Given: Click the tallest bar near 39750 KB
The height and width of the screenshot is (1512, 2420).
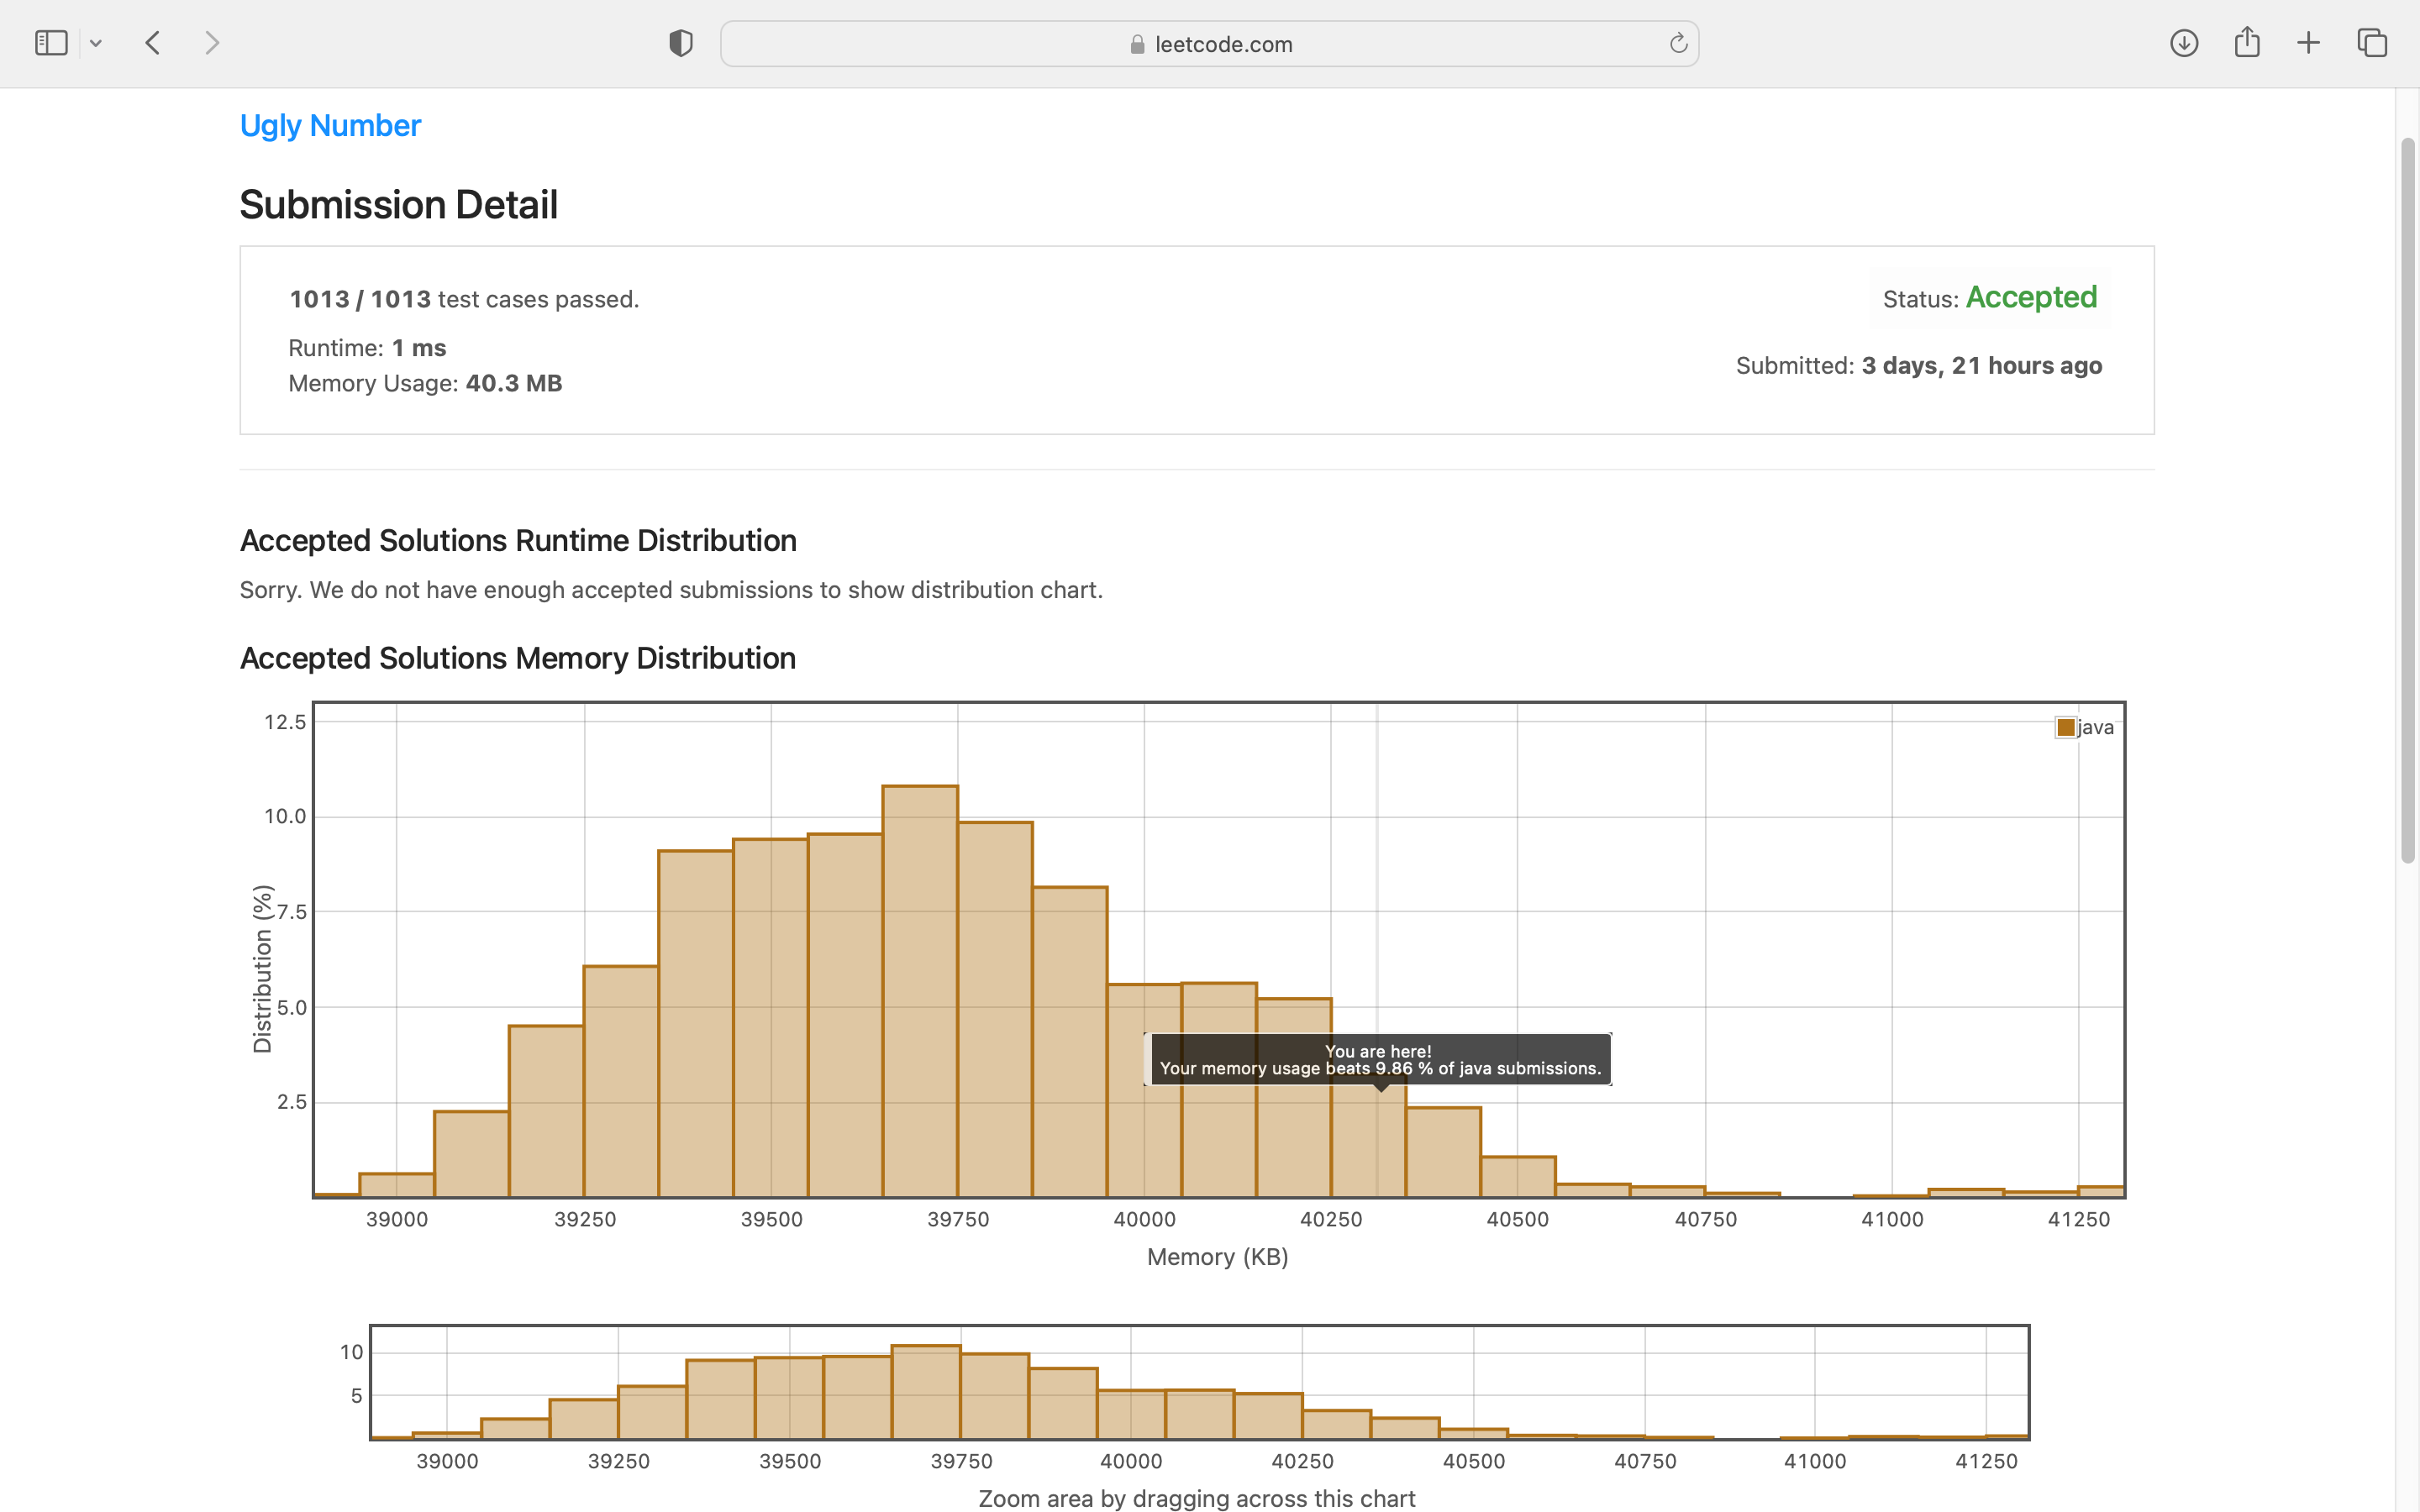Looking at the screenshot, I should tap(920, 990).
